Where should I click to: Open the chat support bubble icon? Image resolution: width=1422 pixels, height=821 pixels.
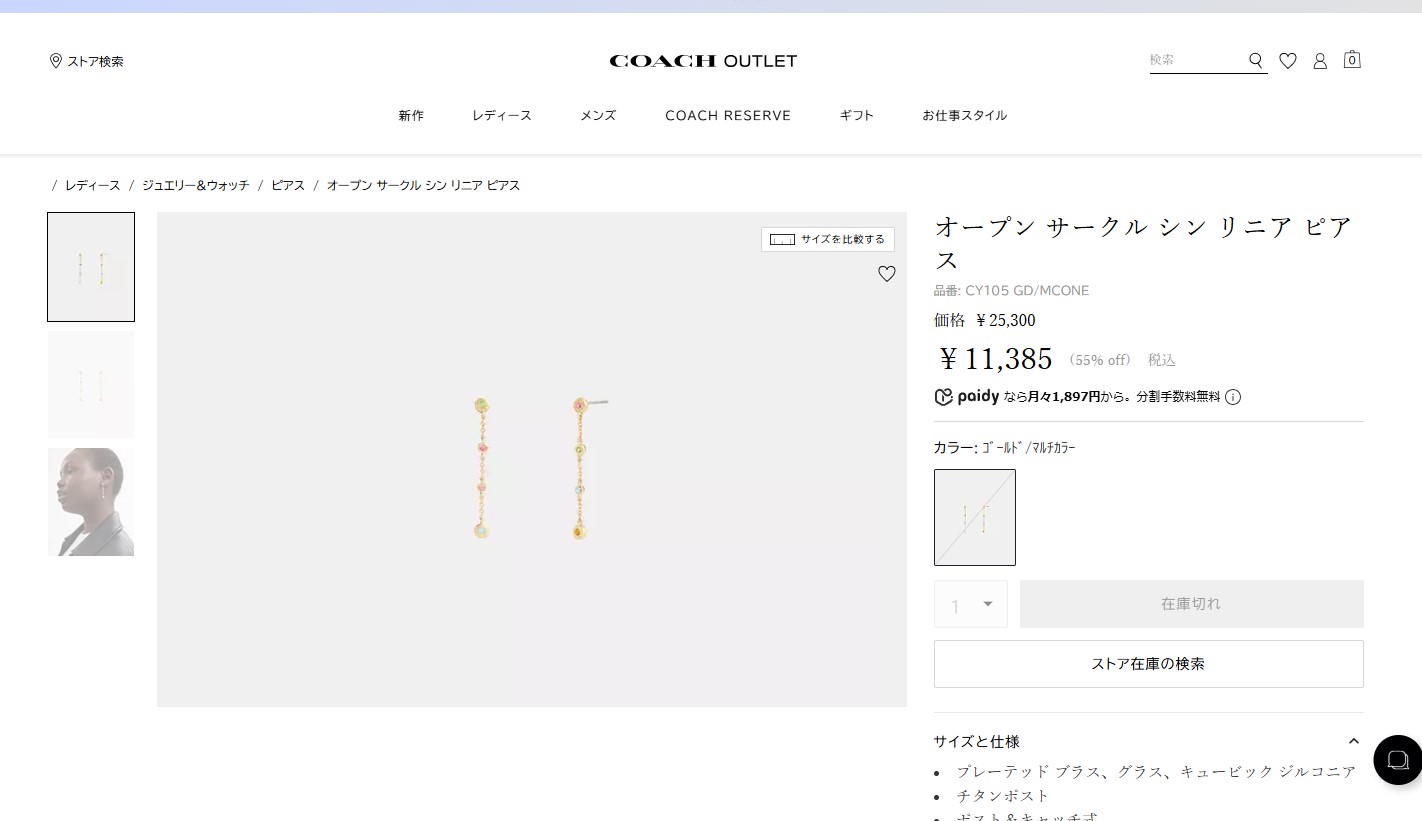[x=1397, y=760]
